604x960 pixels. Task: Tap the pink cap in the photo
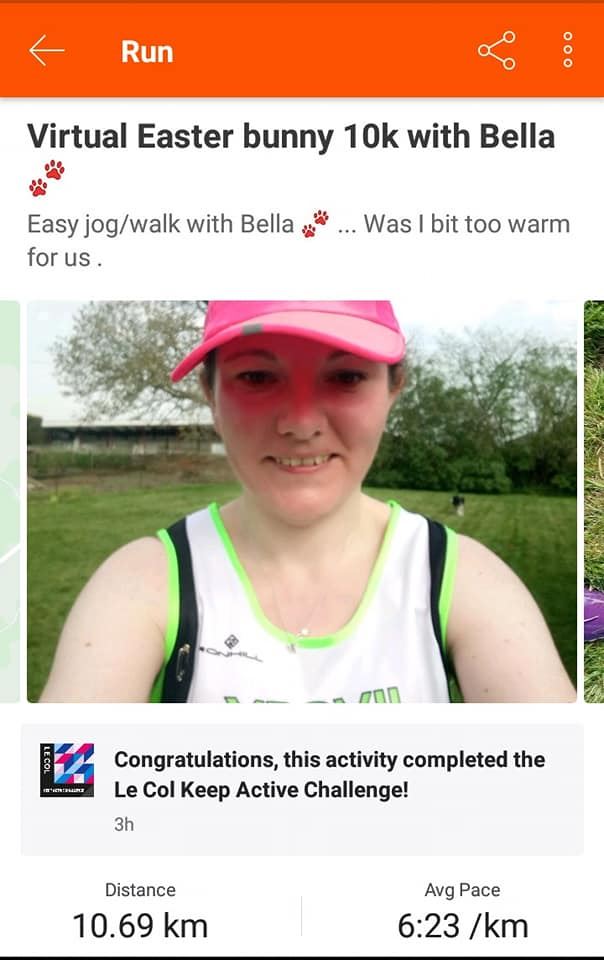[x=293, y=335]
